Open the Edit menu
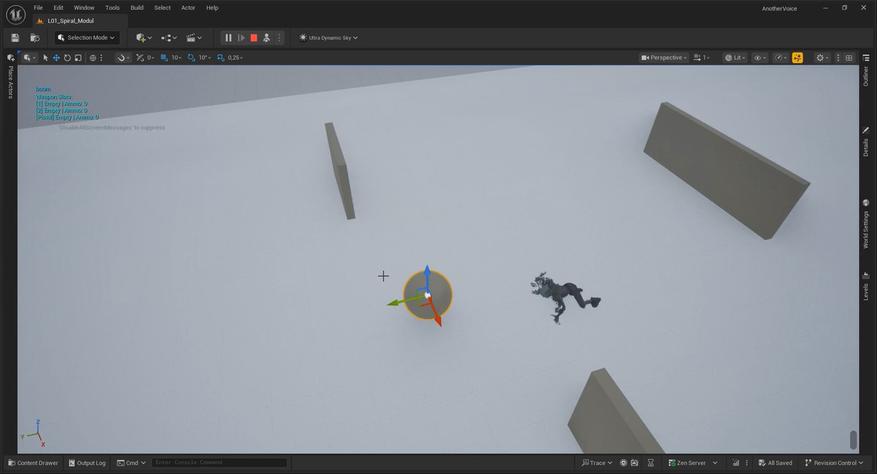 58,8
